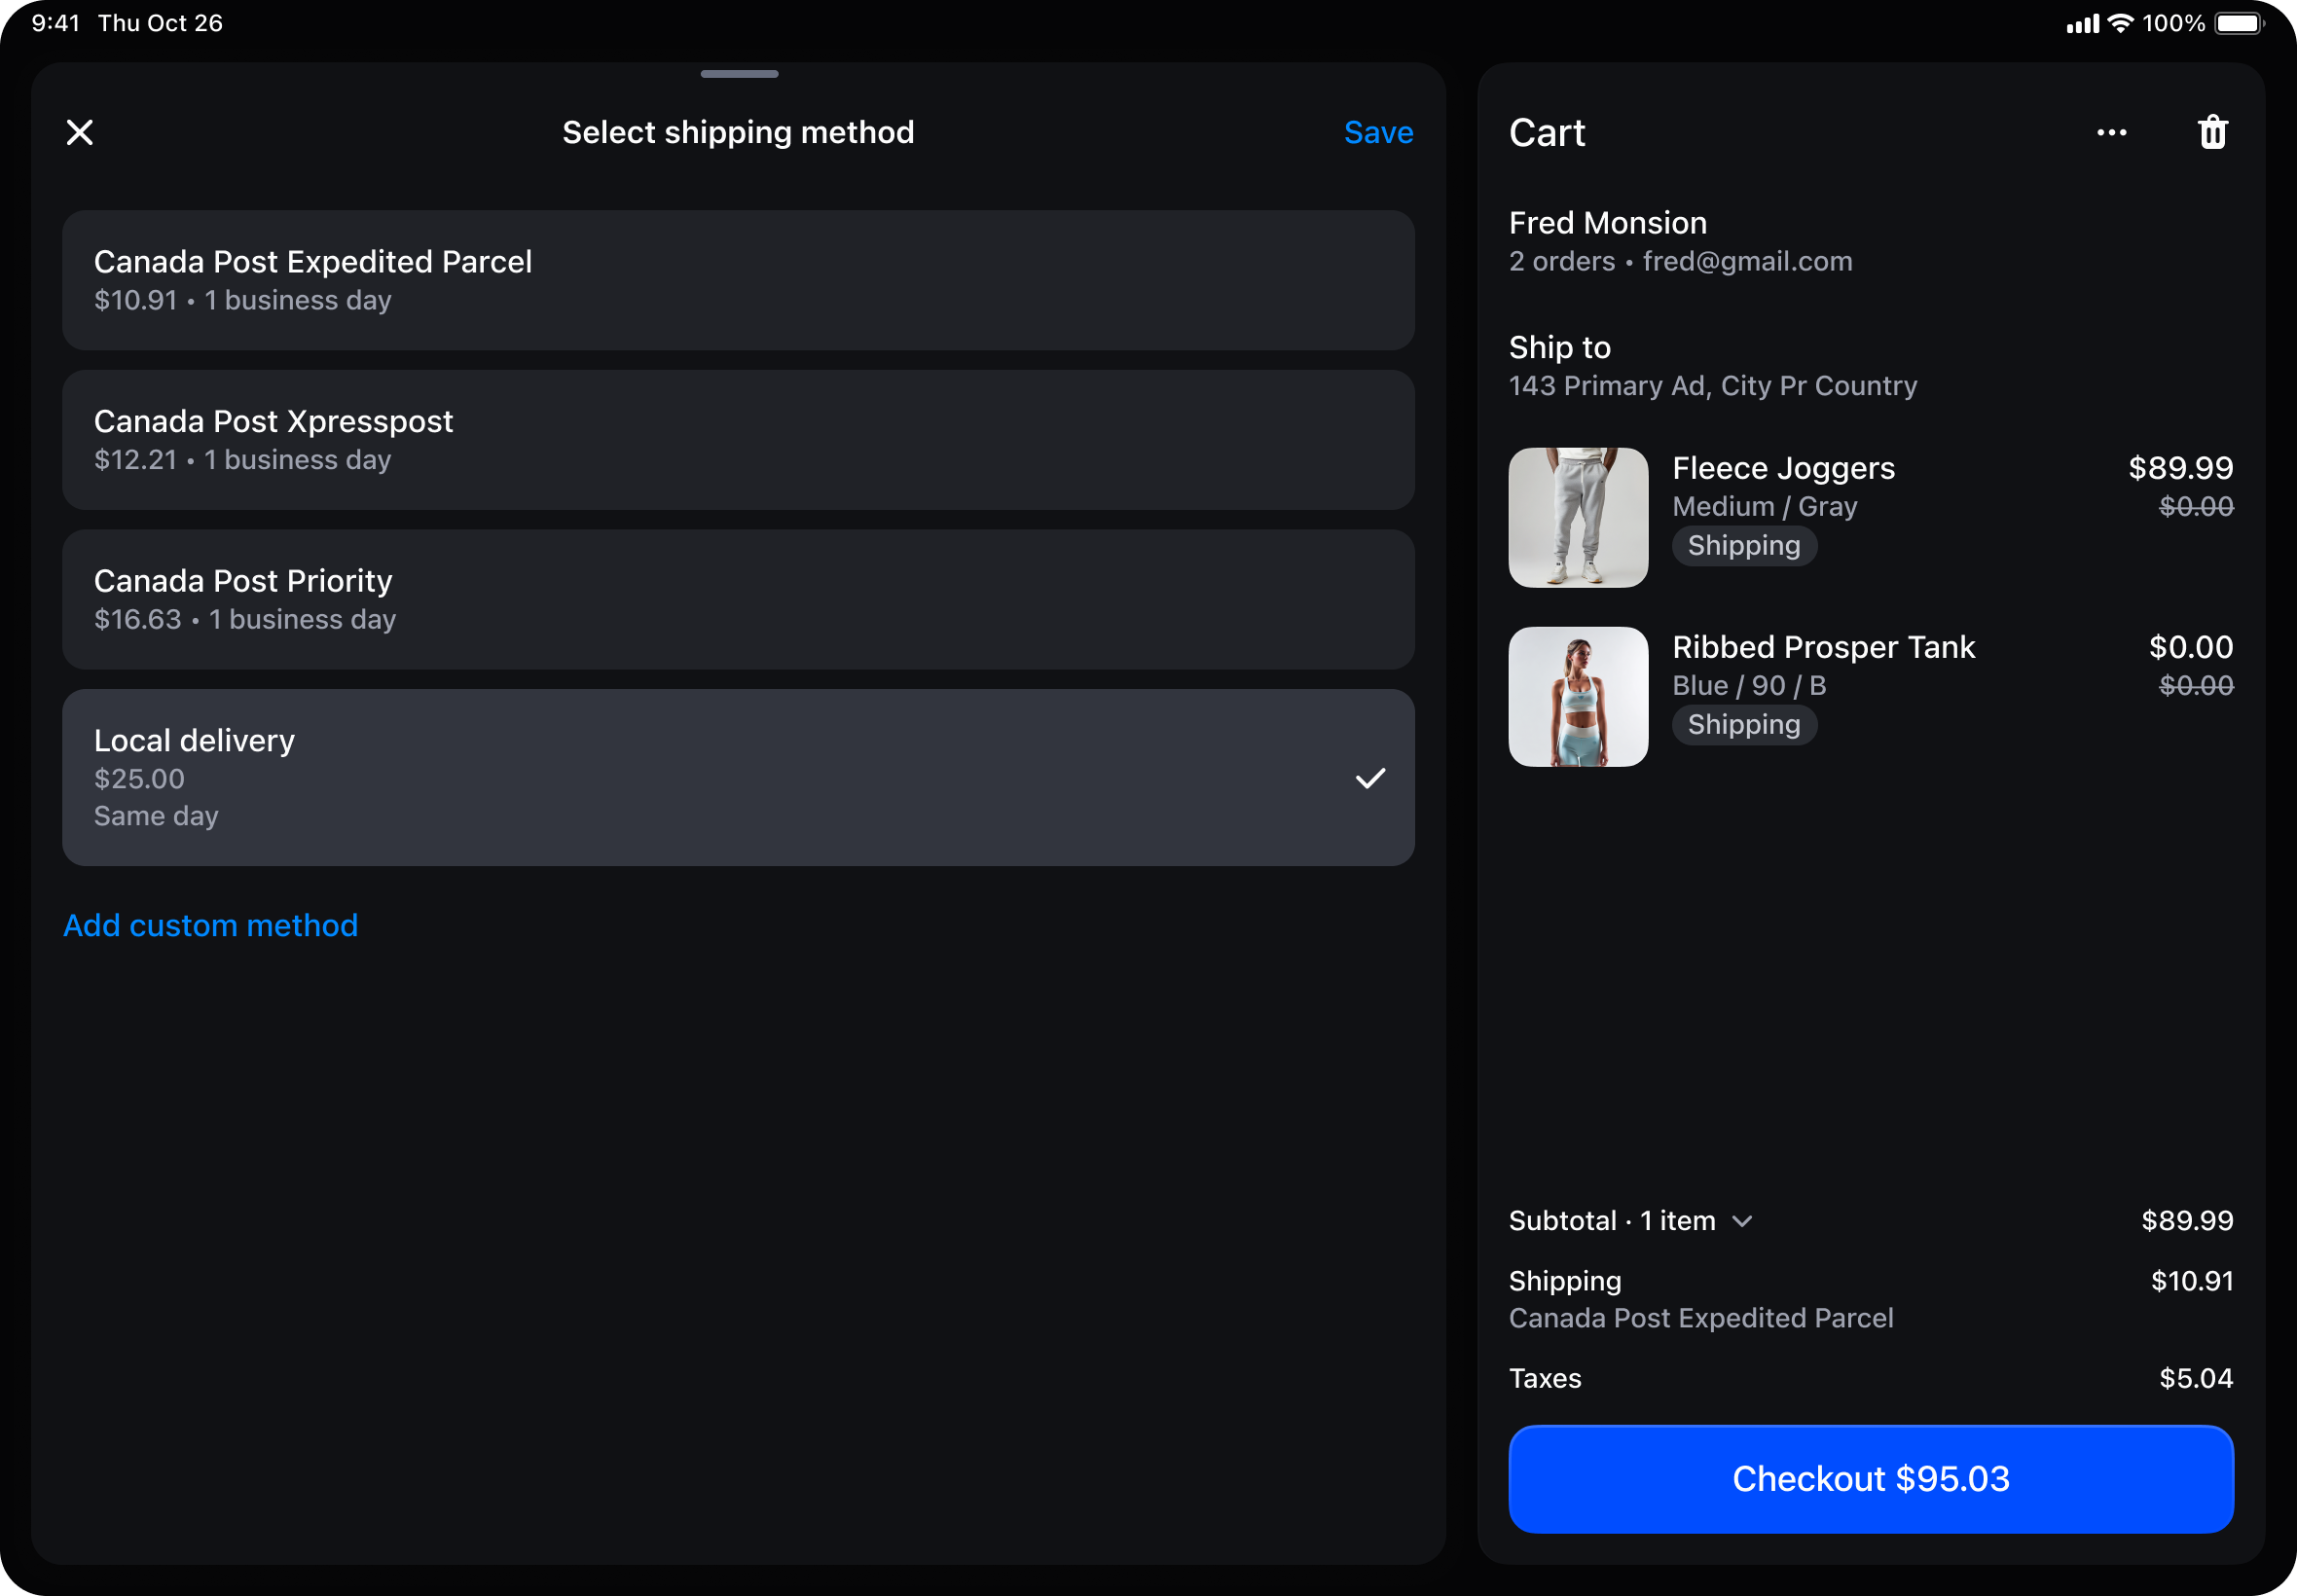Expand the Subtotal 1 item chevron

click(x=1742, y=1221)
